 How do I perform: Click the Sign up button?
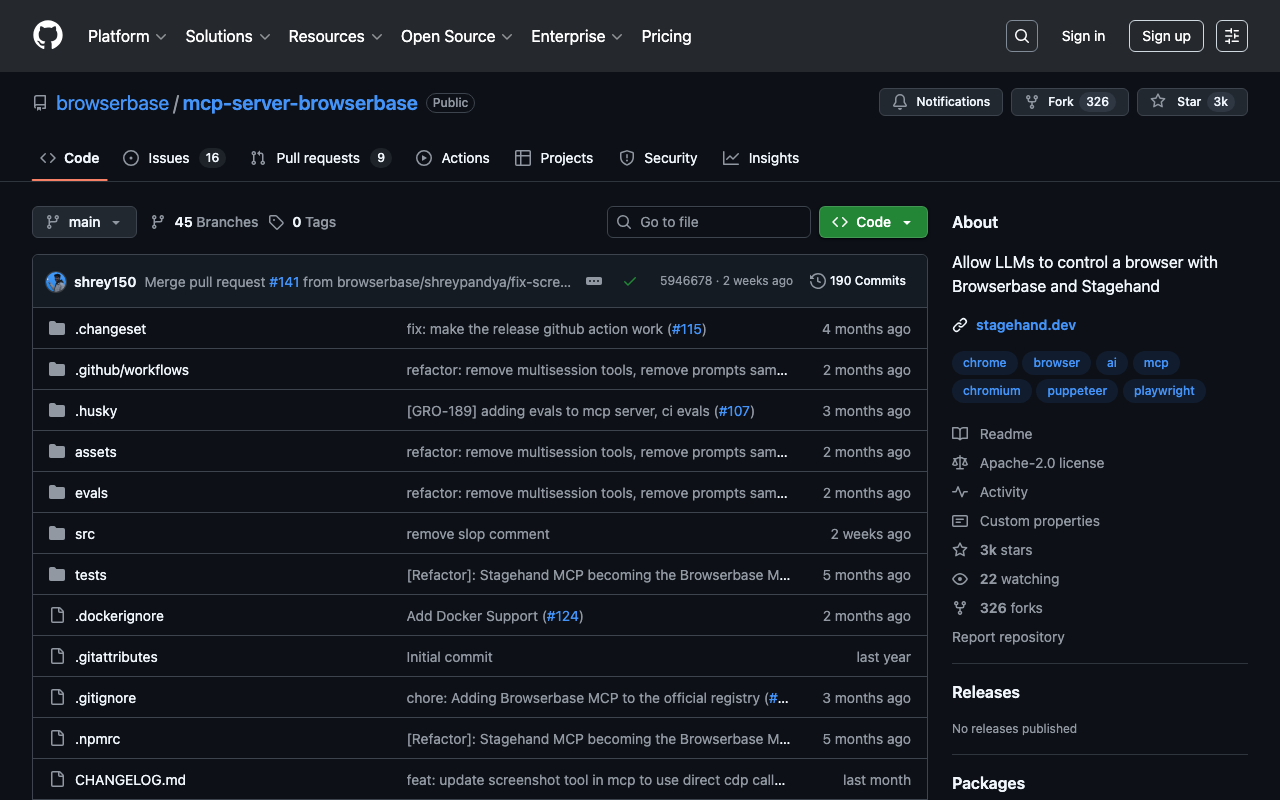point(1166,36)
